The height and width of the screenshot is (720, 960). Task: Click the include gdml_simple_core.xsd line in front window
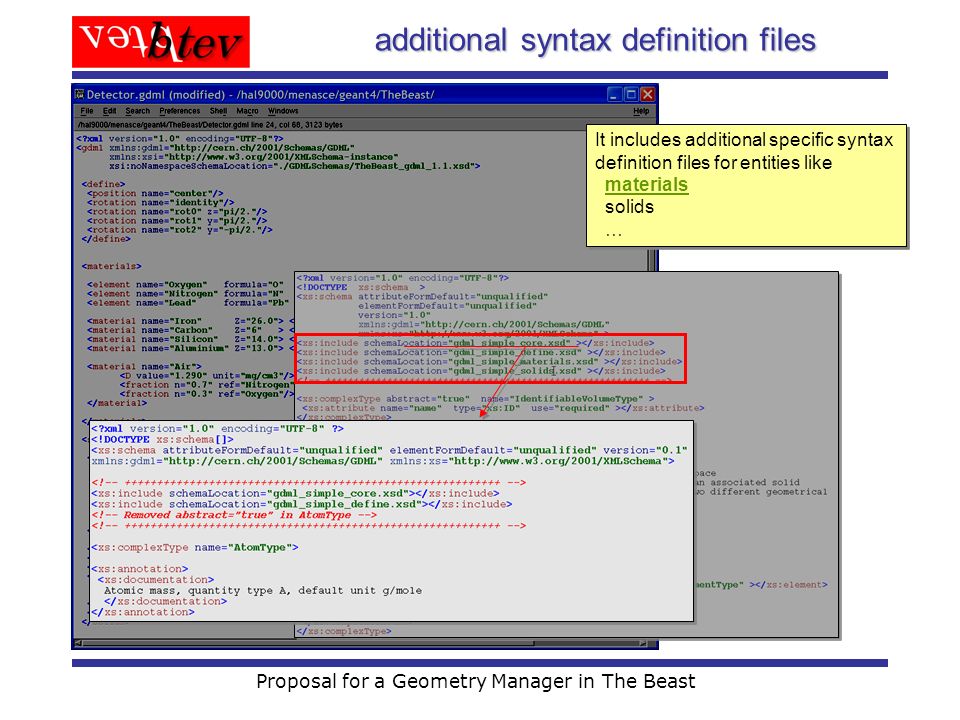point(295,493)
